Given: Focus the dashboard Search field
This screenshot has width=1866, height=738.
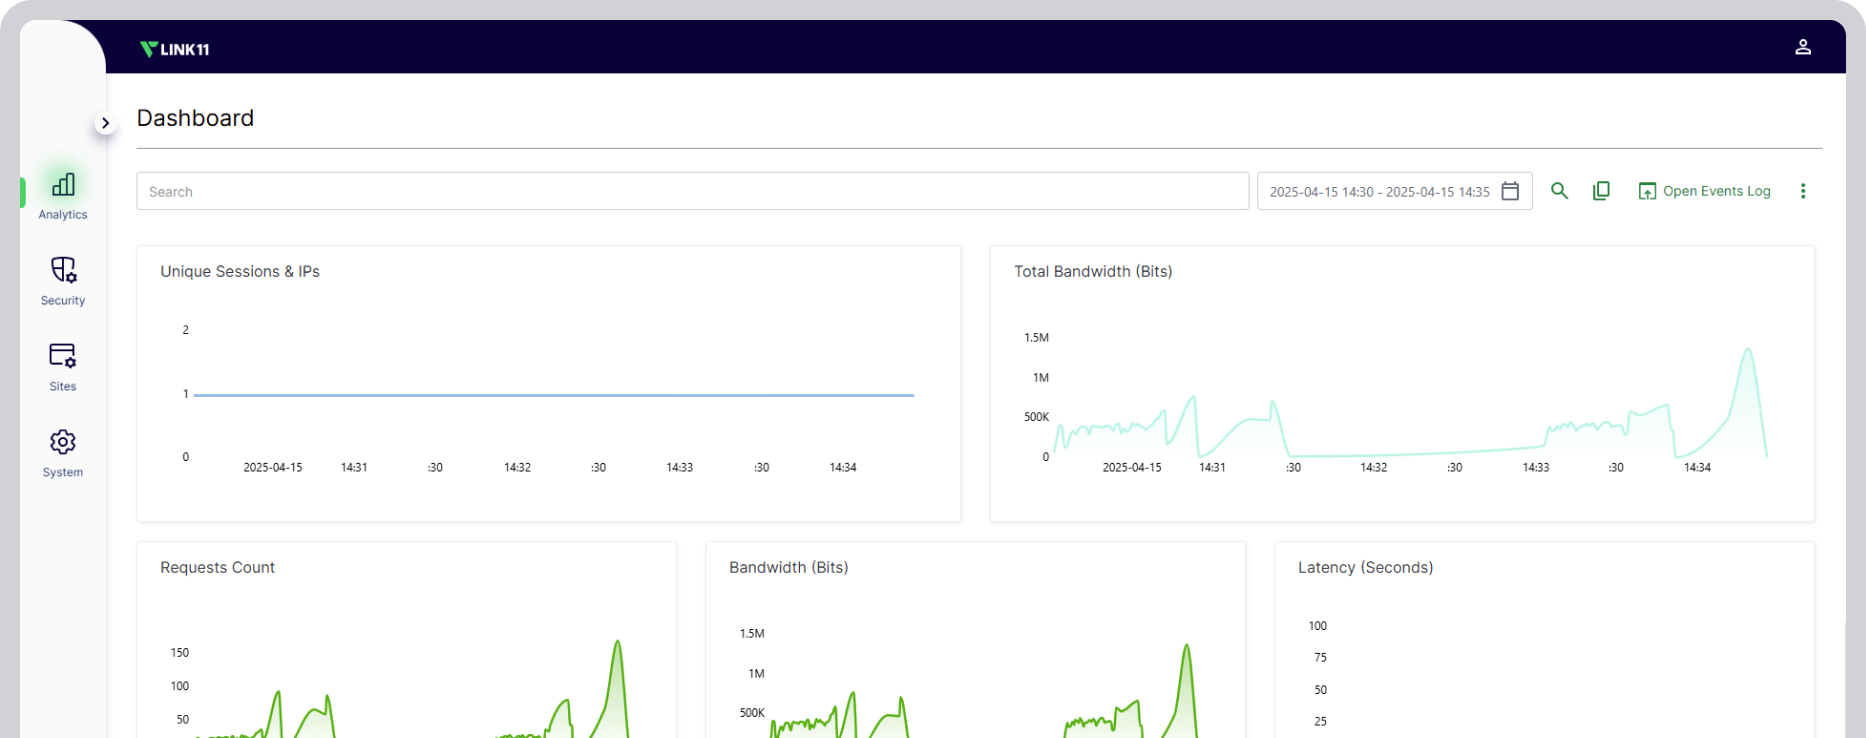Looking at the screenshot, I should point(692,191).
